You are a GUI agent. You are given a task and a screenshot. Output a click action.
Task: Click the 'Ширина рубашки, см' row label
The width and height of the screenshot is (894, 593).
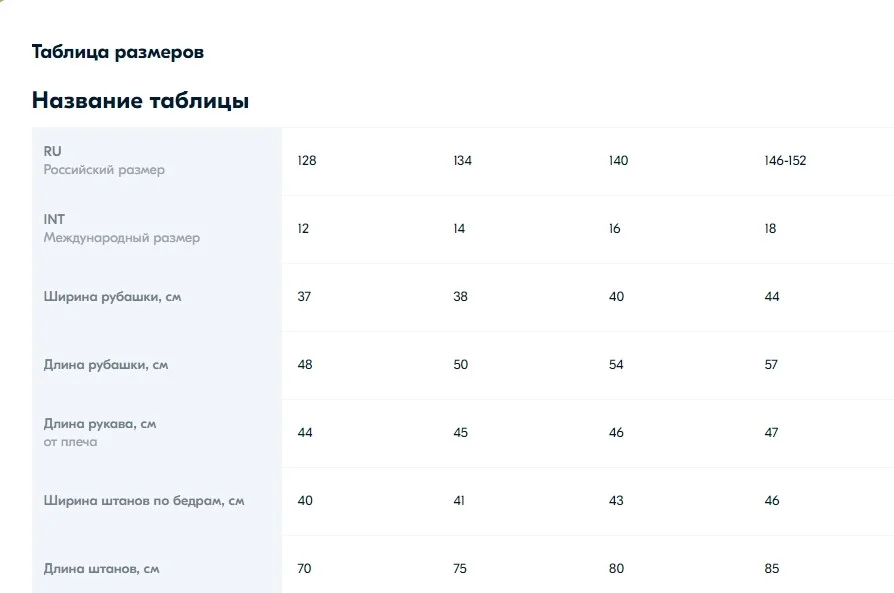[112, 296]
